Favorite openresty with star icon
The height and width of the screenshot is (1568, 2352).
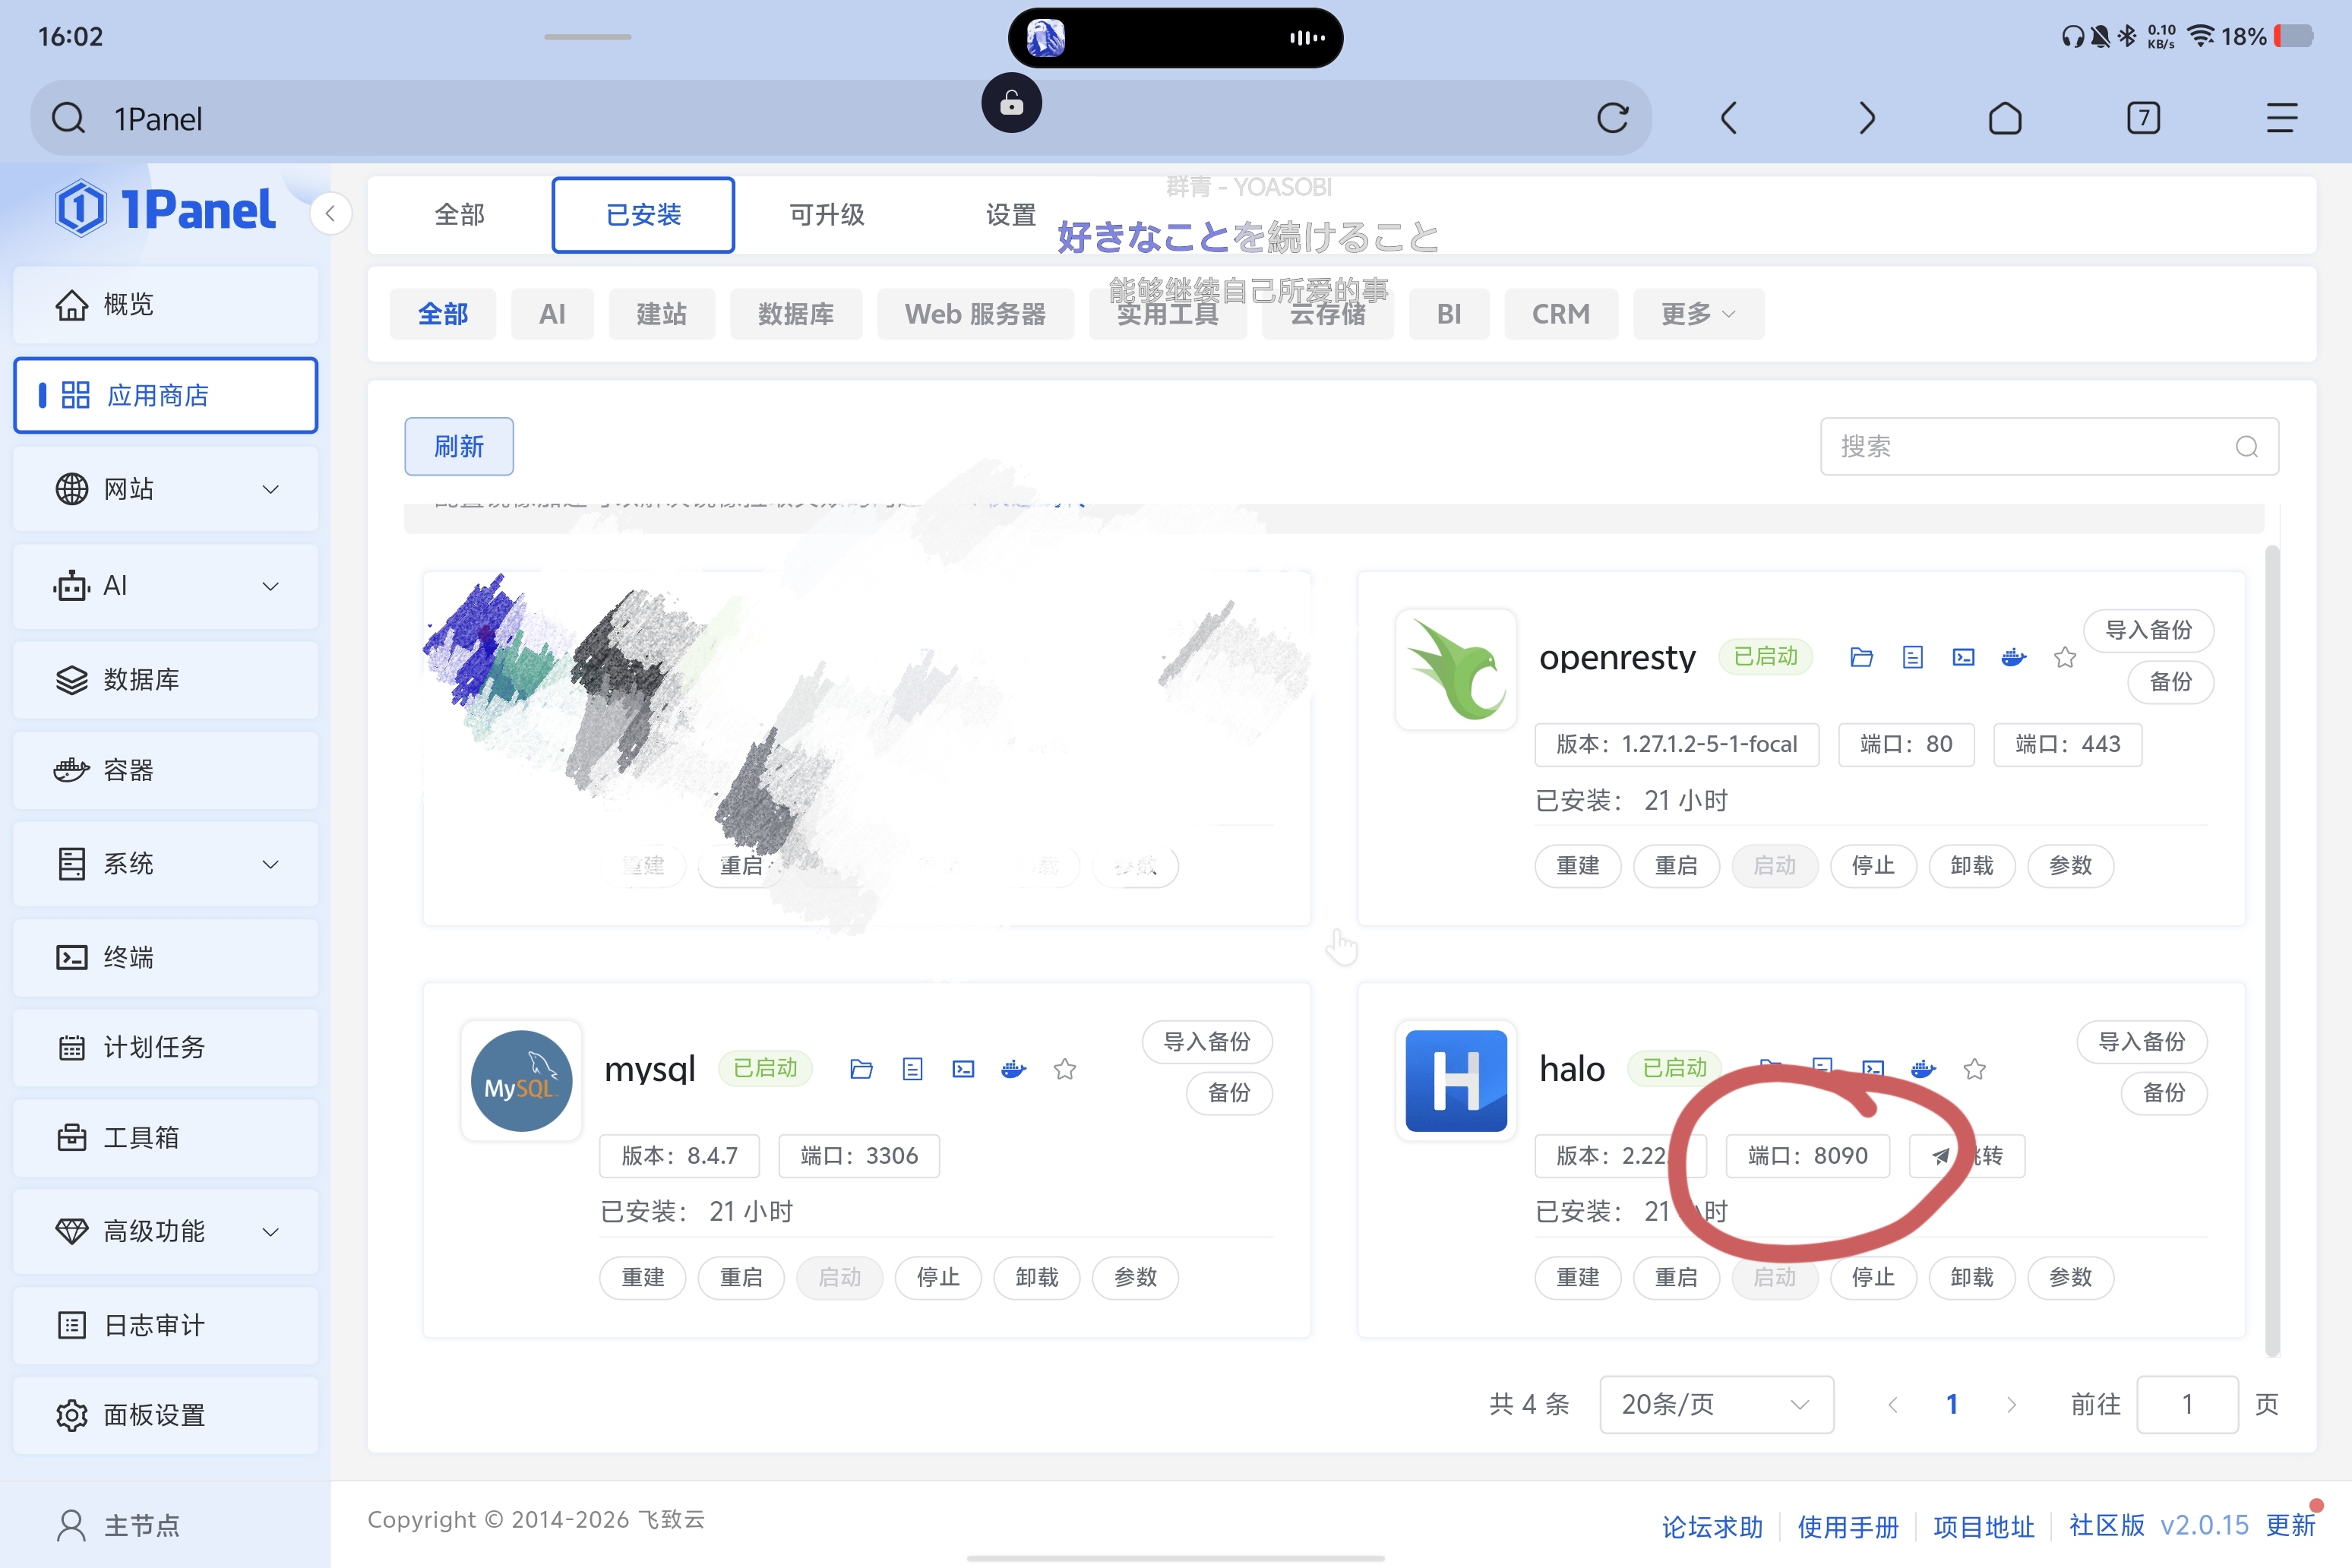click(2065, 657)
